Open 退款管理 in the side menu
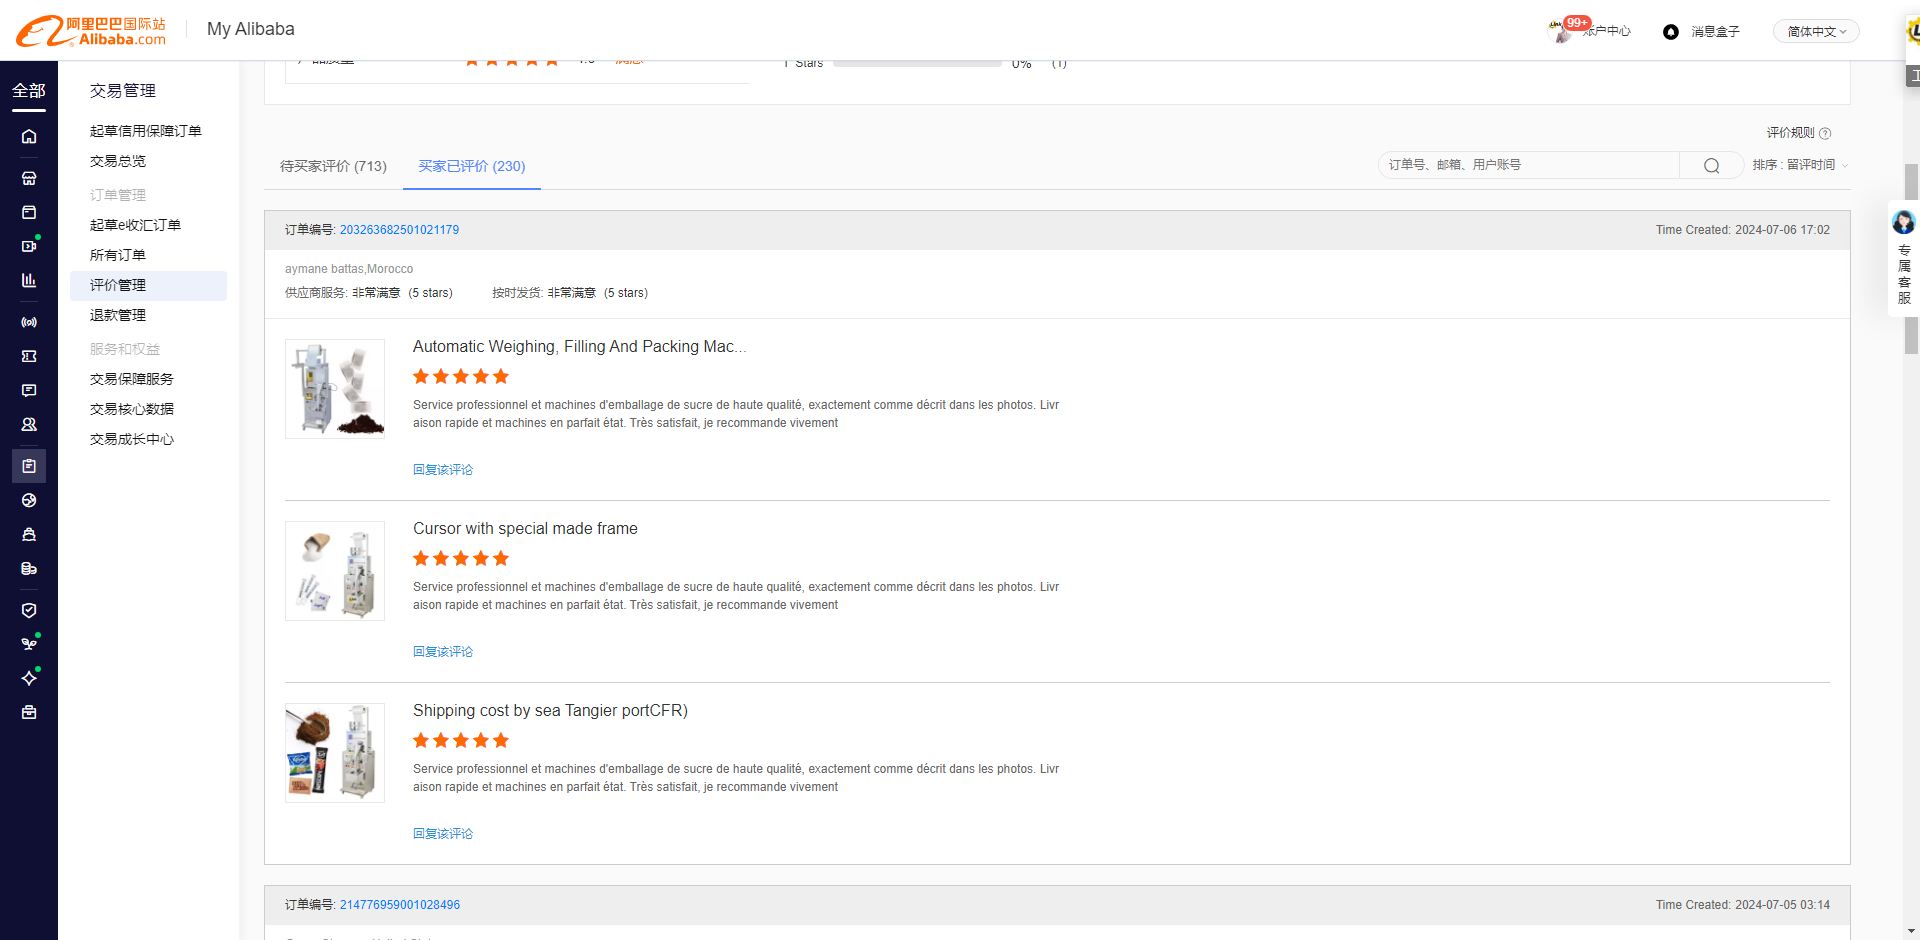This screenshot has height=940, width=1920. [x=118, y=315]
